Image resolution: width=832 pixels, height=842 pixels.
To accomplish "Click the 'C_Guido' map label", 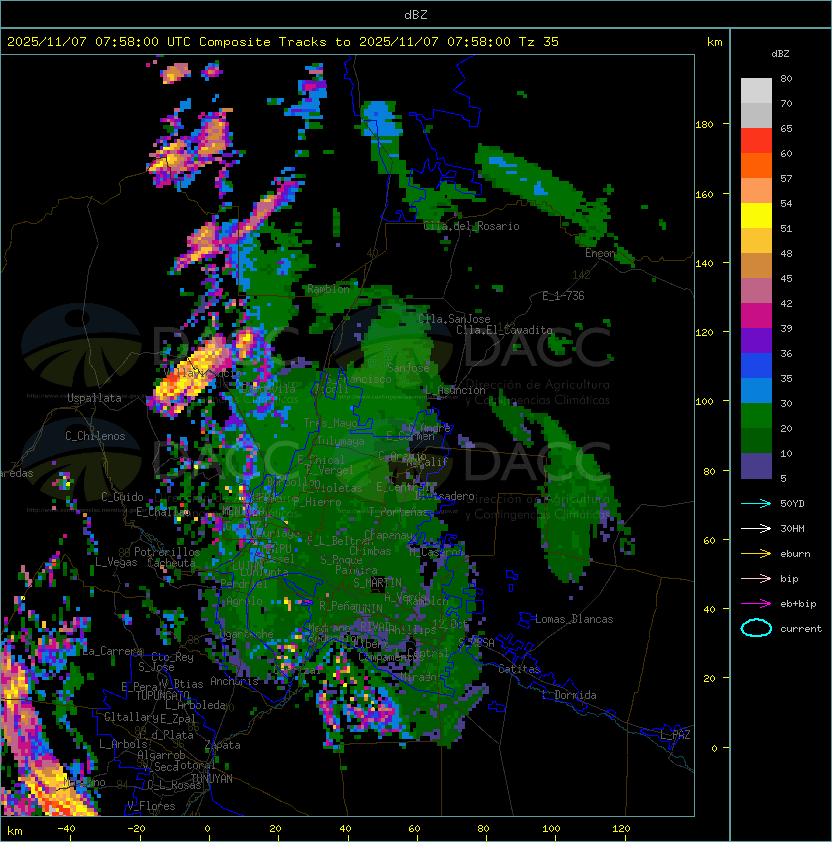I will point(122,497).
